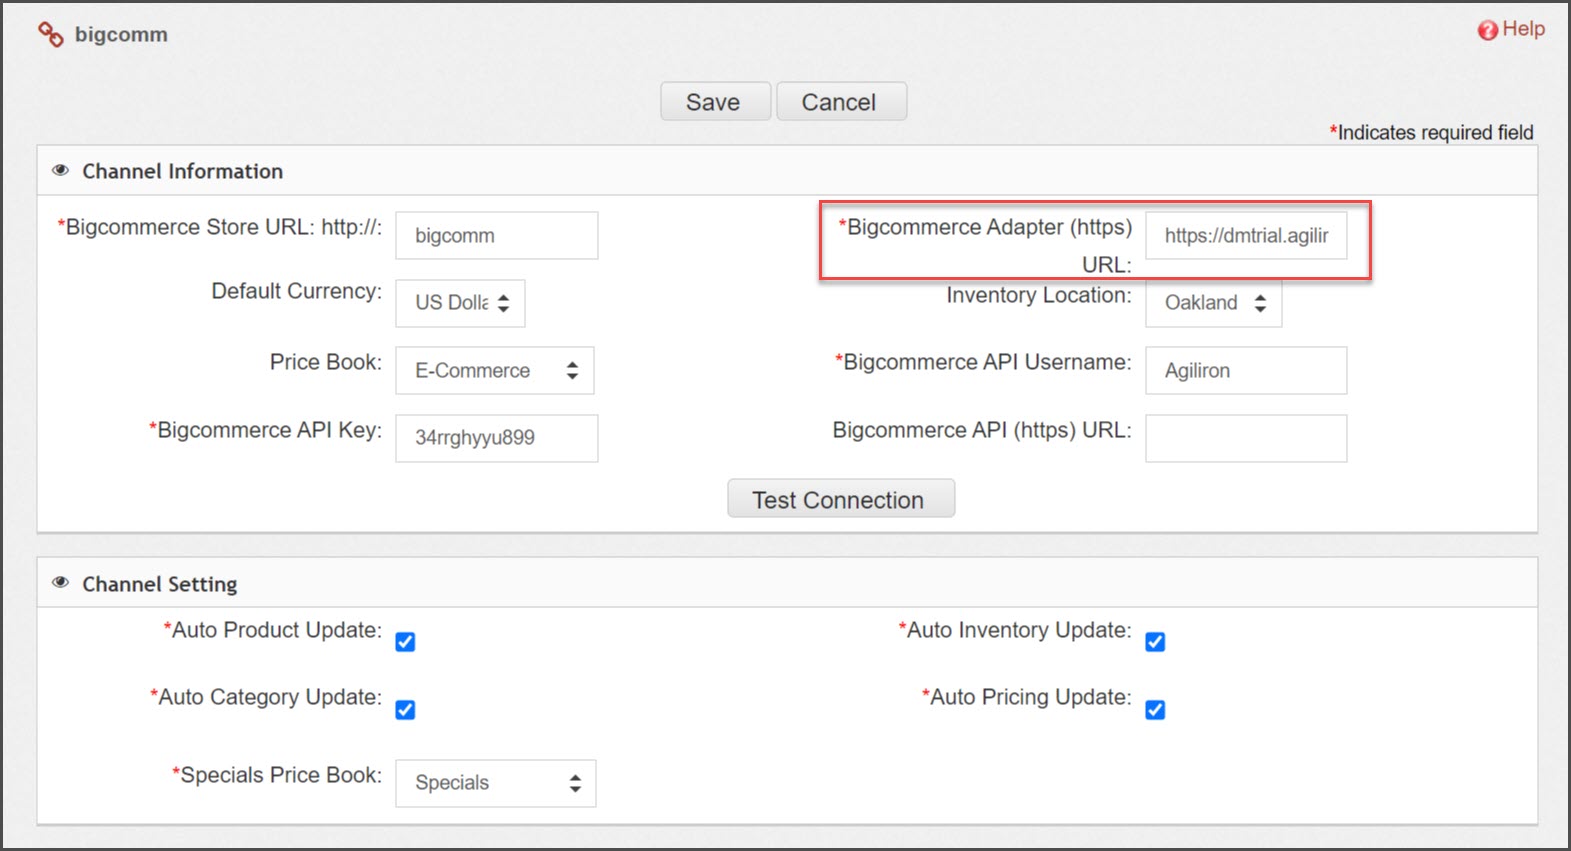Viewport: 1571px width, 851px height.
Task: Click the bigcomm chain link icon
Action: tap(51, 34)
